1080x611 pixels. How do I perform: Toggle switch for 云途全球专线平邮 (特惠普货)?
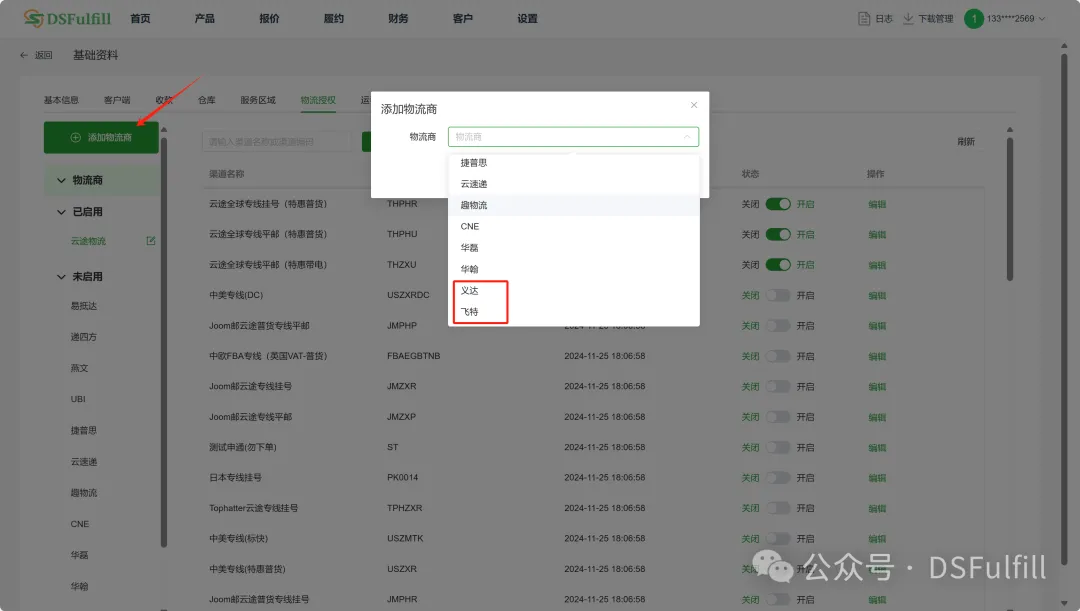778,235
